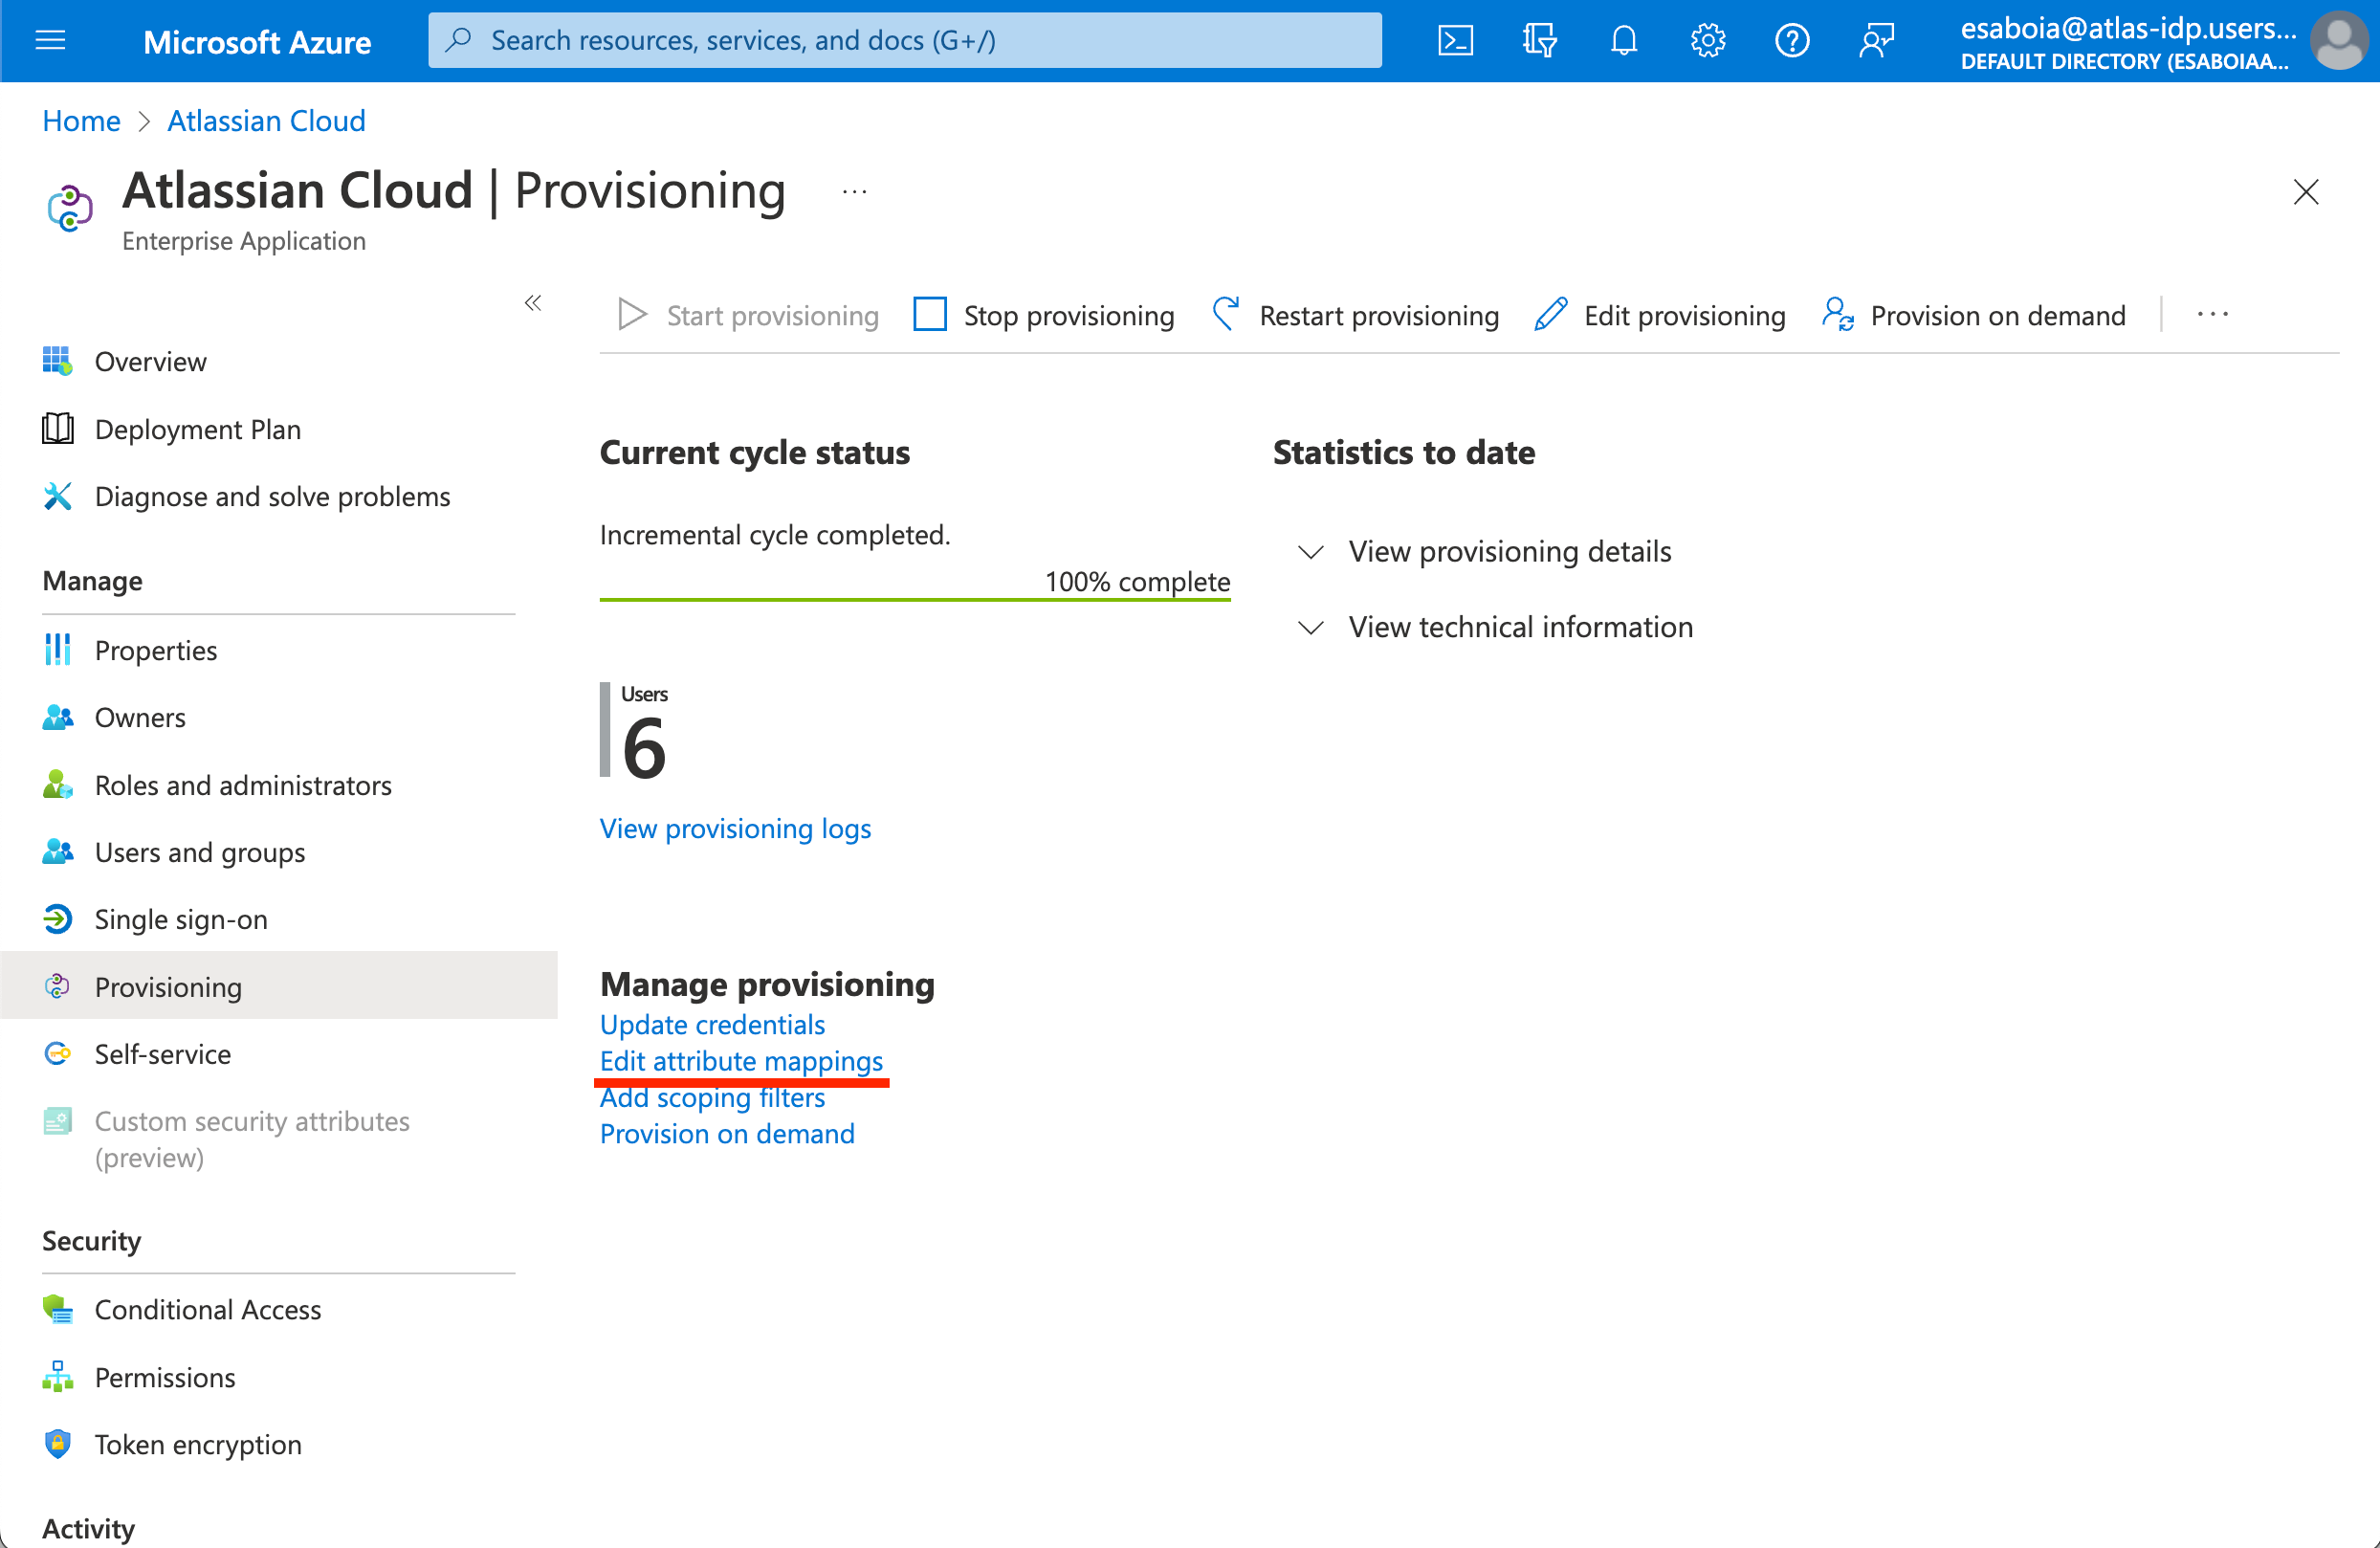2380x1548 pixels.
Task: Click the Properties bars icon
Action: point(58,650)
